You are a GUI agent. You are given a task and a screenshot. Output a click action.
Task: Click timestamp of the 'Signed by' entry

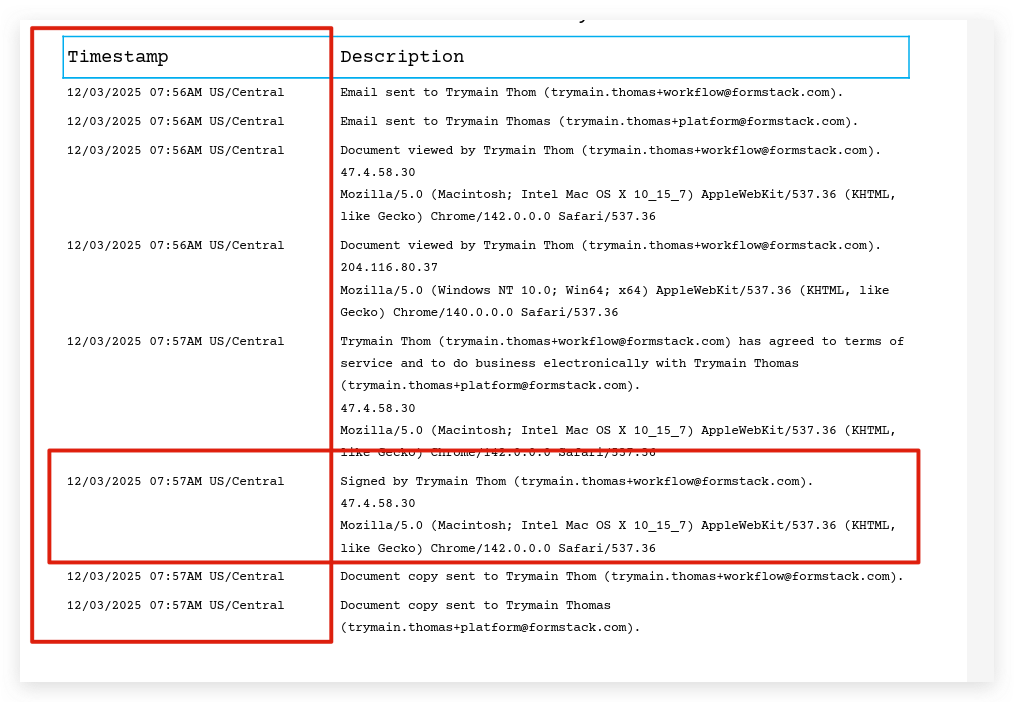[175, 482]
